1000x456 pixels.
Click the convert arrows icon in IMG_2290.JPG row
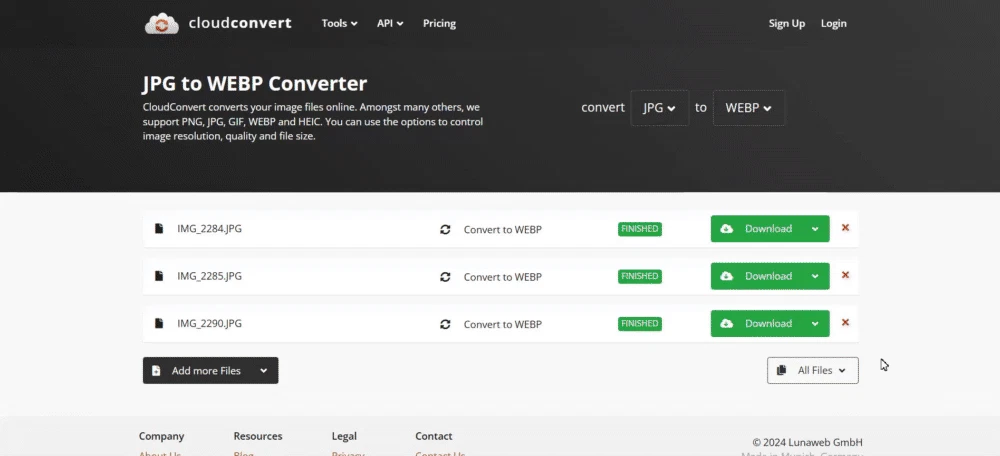click(445, 324)
